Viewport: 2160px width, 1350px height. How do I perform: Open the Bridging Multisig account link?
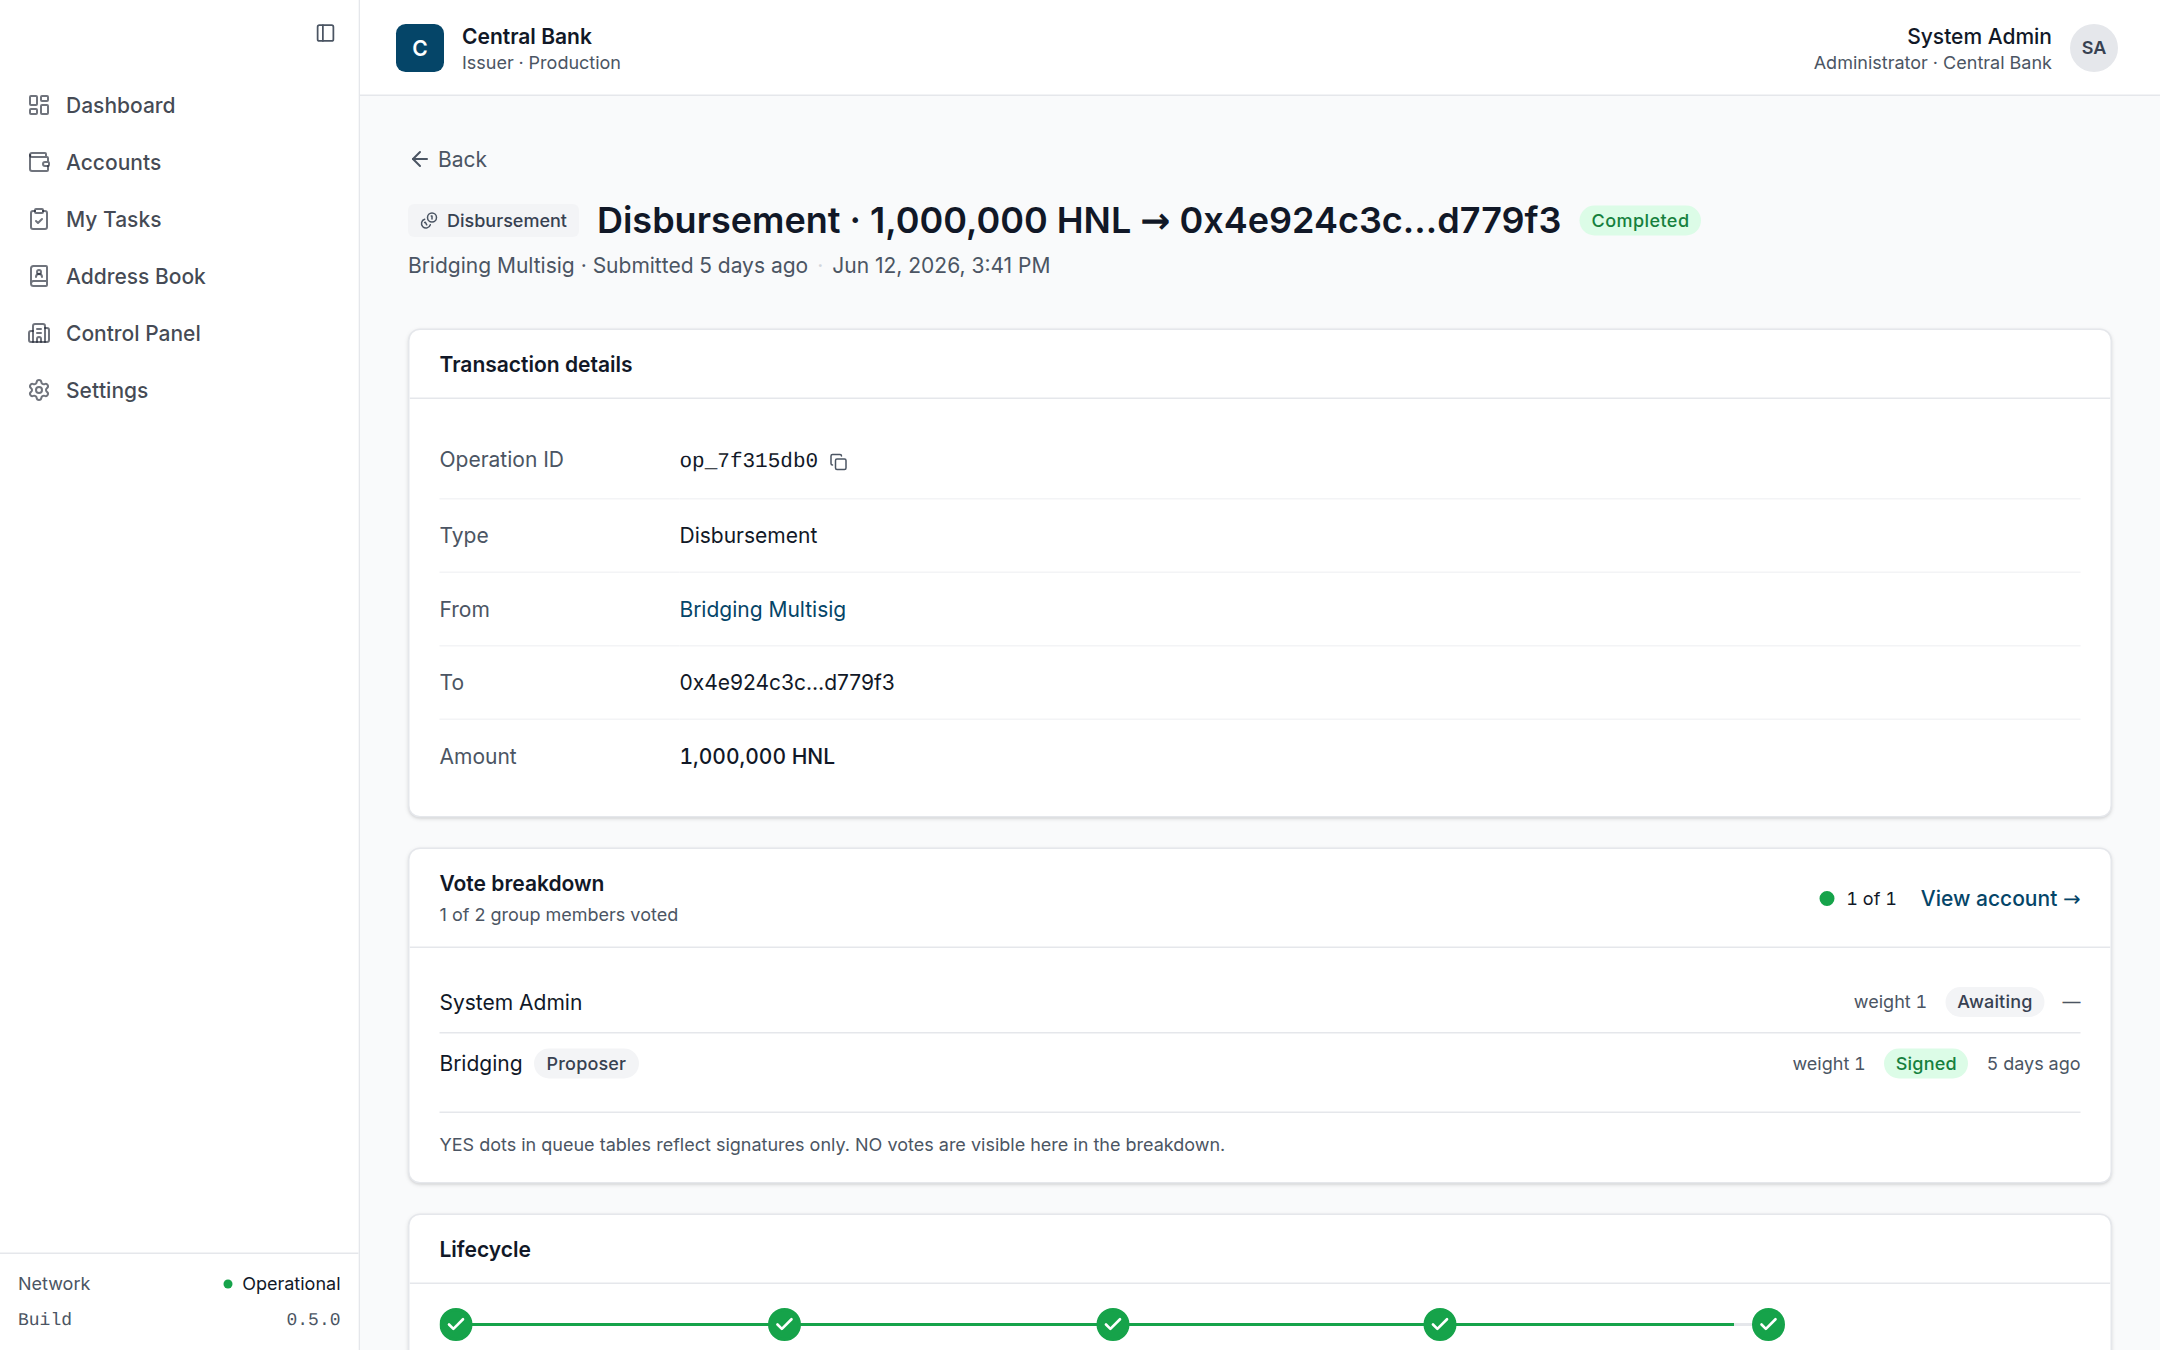pos(762,609)
